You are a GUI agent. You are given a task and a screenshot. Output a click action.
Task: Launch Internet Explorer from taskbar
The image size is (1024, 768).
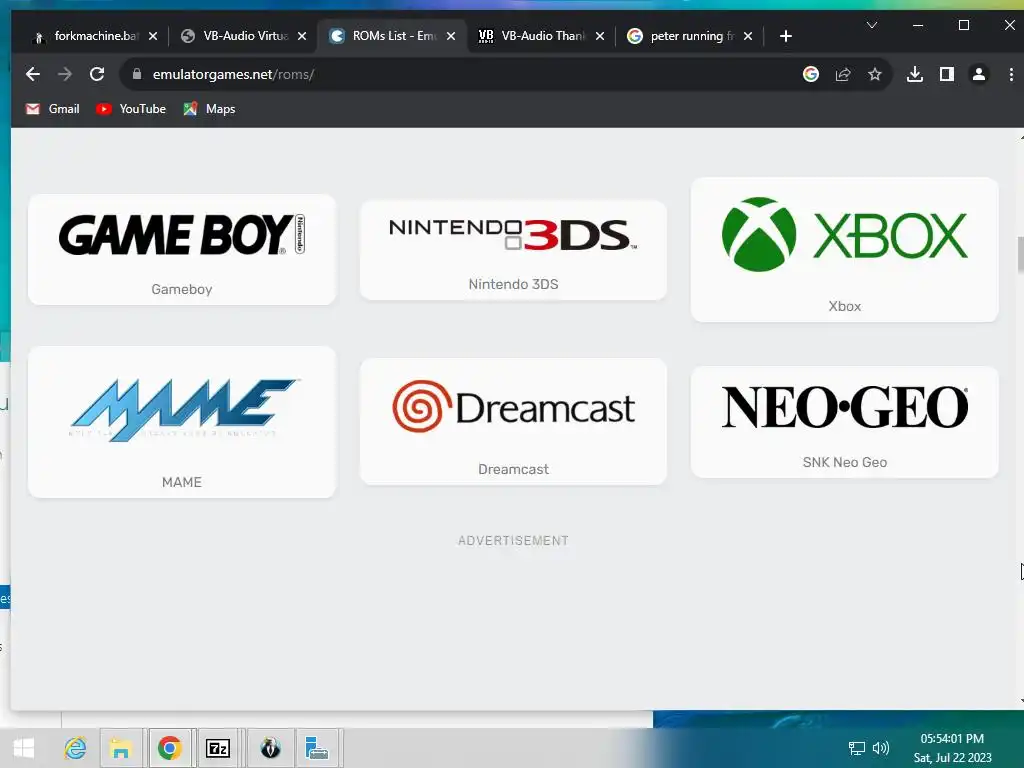pyautogui.click(x=75, y=748)
